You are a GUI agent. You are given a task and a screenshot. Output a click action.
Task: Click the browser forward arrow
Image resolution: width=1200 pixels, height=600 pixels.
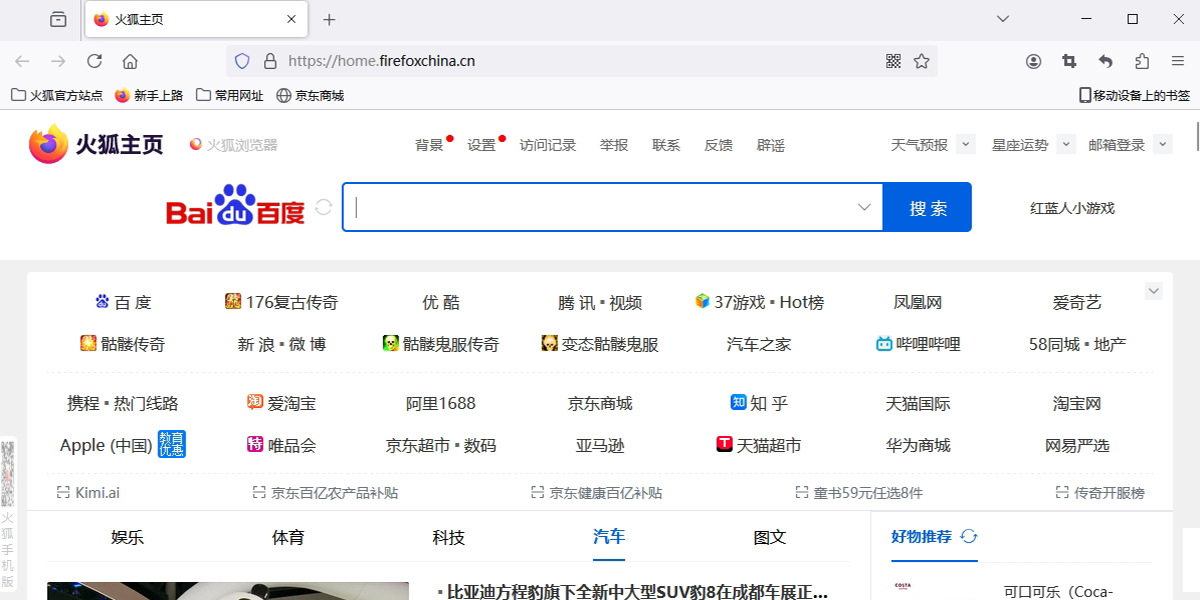tap(58, 61)
